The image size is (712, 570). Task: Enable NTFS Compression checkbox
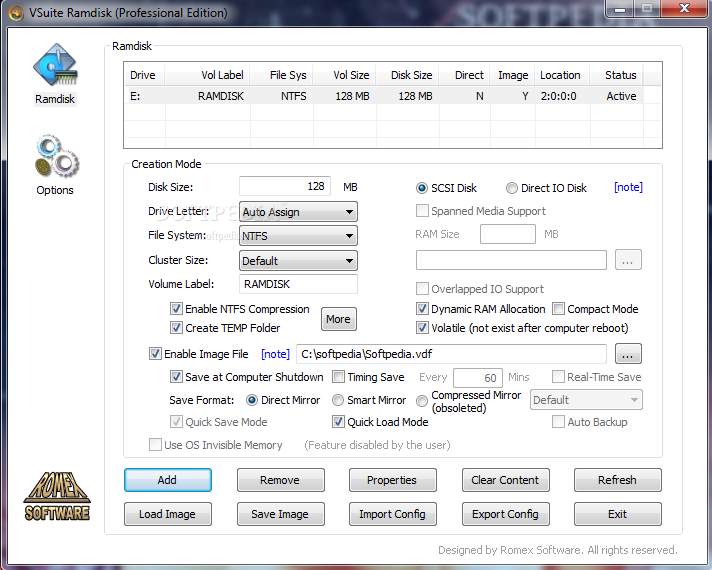coord(176,309)
